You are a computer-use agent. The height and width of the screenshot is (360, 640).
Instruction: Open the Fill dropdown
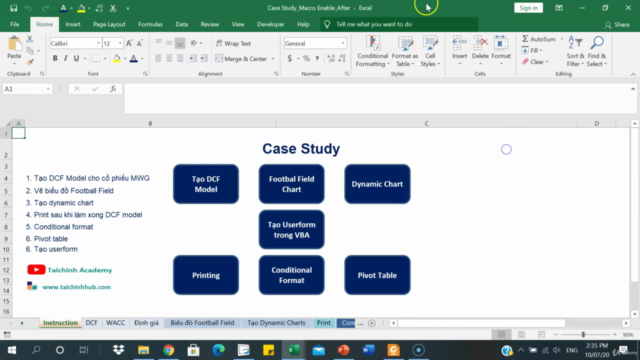pyautogui.click(x=532, y=51)
